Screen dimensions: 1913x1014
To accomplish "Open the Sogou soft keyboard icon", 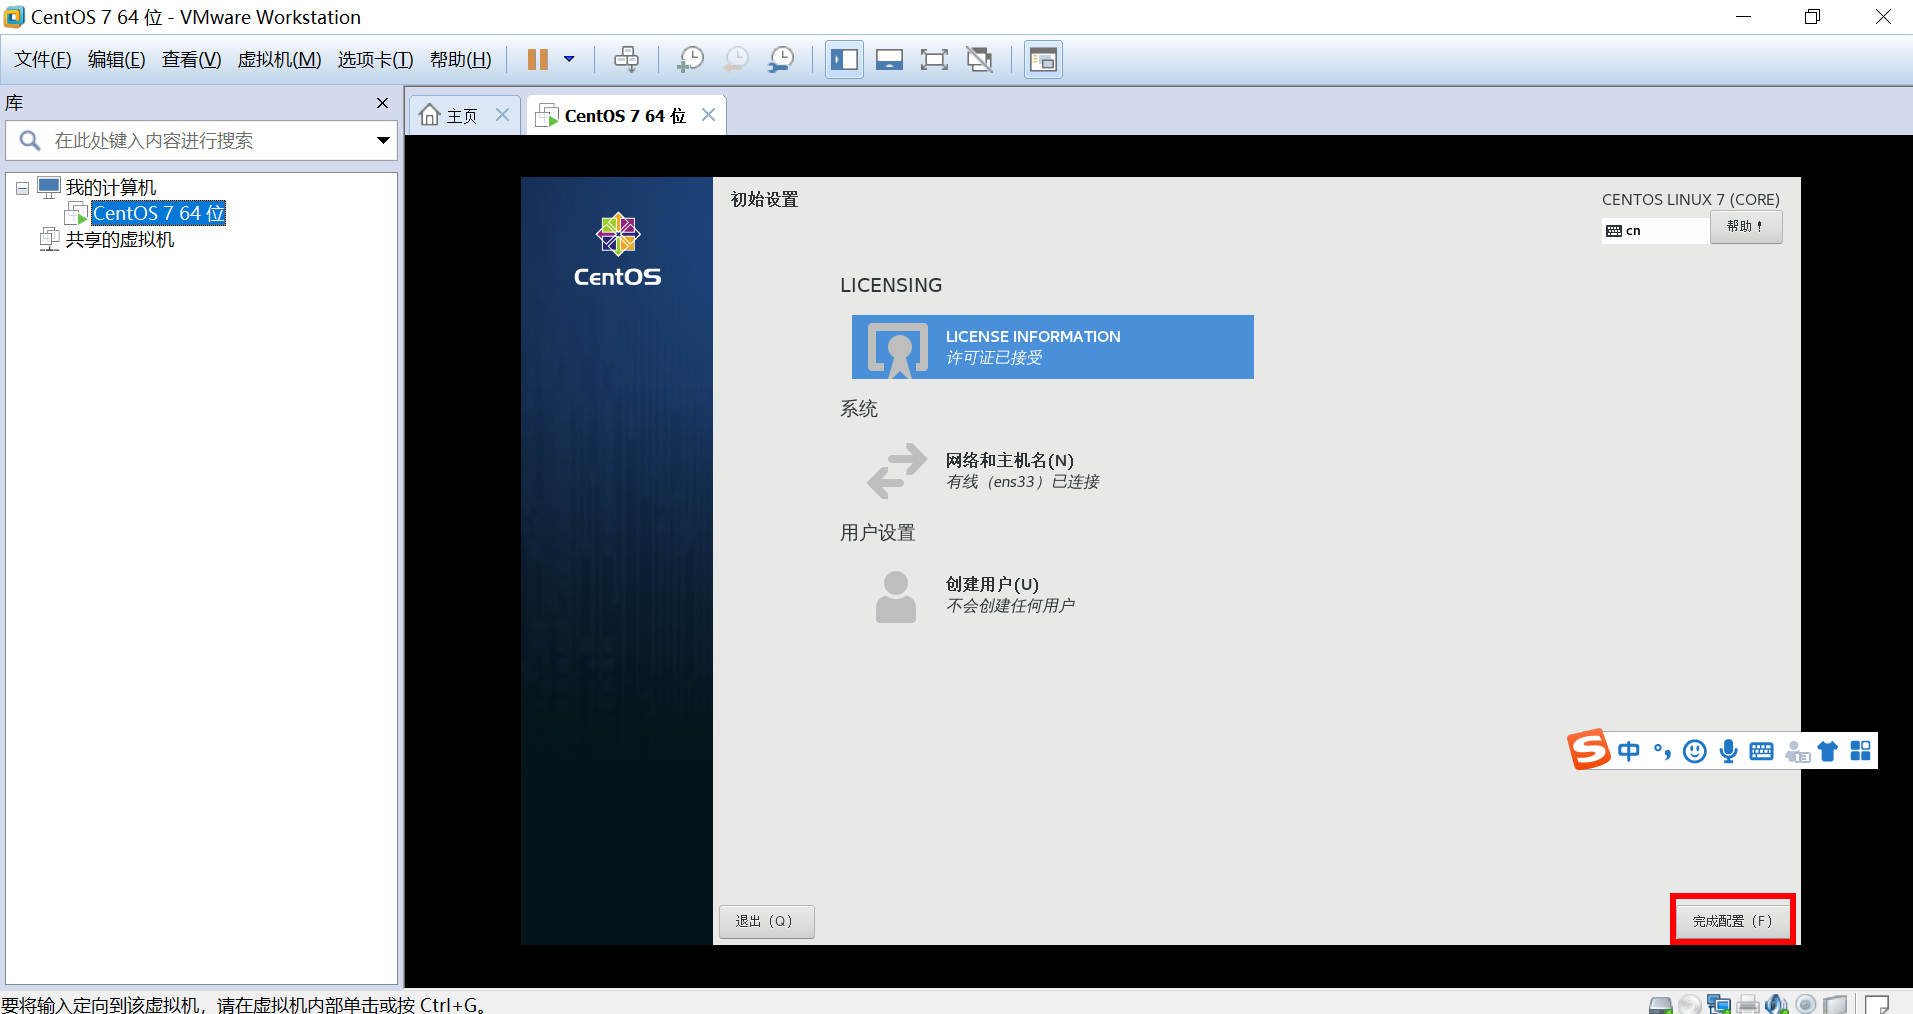I will click(1762, 751).
